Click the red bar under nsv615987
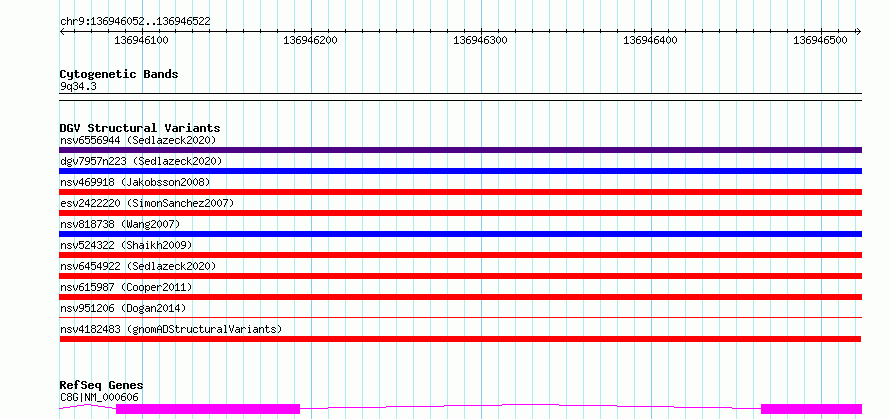The width and height of the screenshot is (890, 419). (x=460, y=297)
